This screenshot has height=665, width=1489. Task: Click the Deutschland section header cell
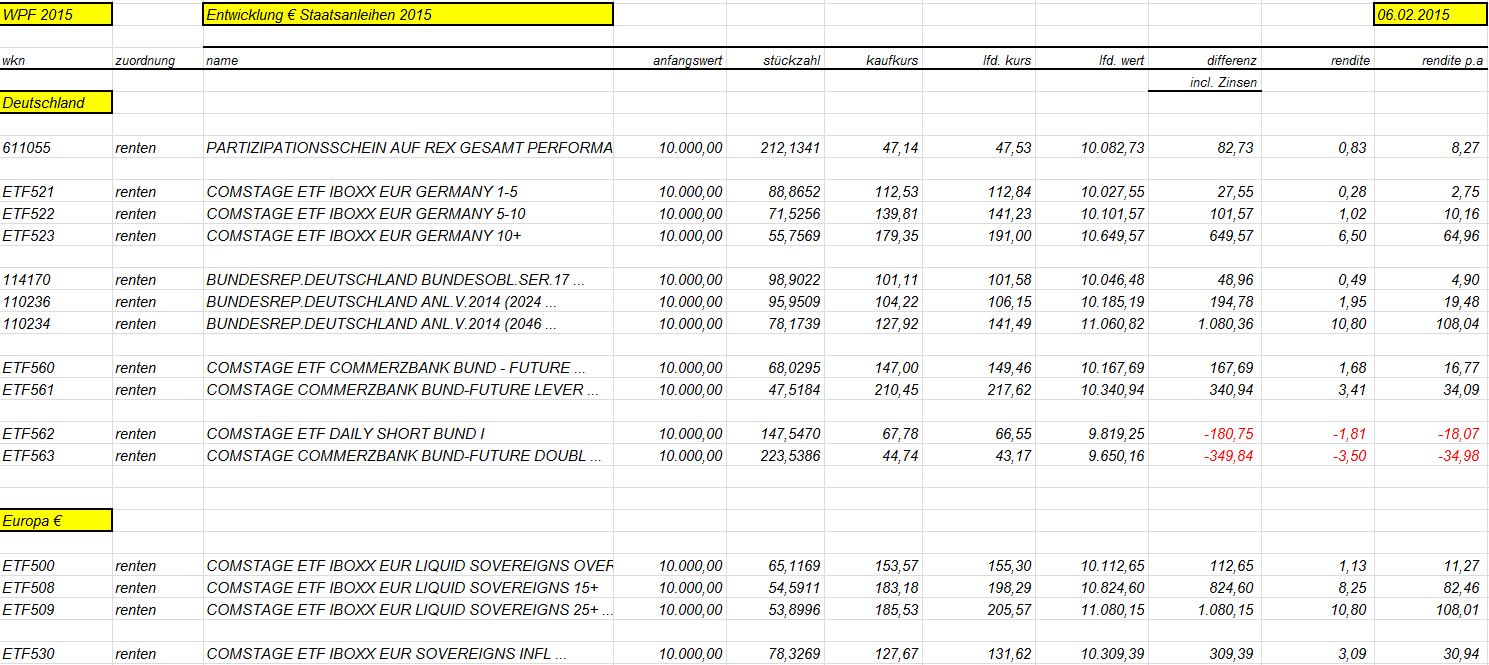point(56,102)
